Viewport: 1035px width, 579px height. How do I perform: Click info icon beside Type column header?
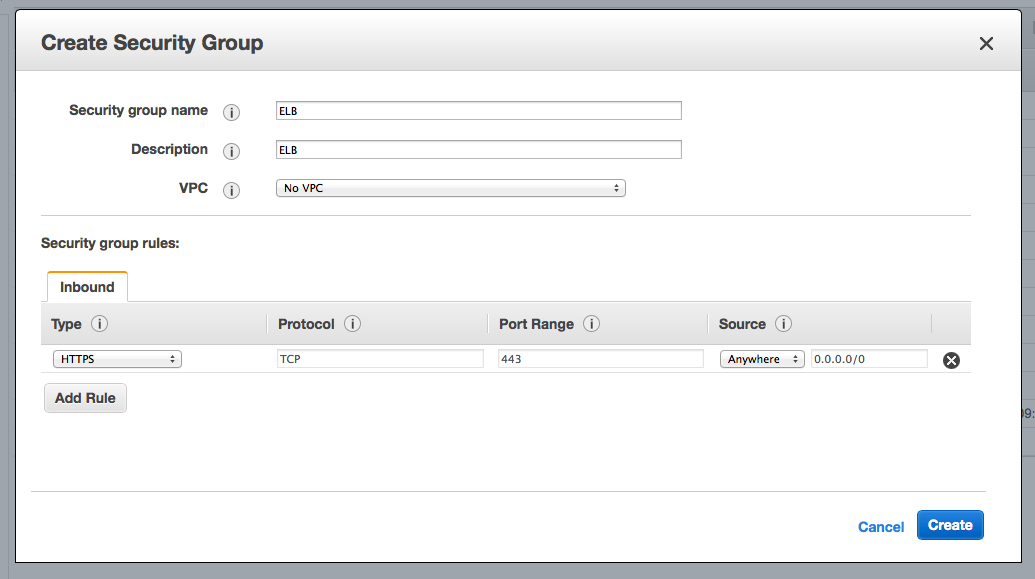99,324
